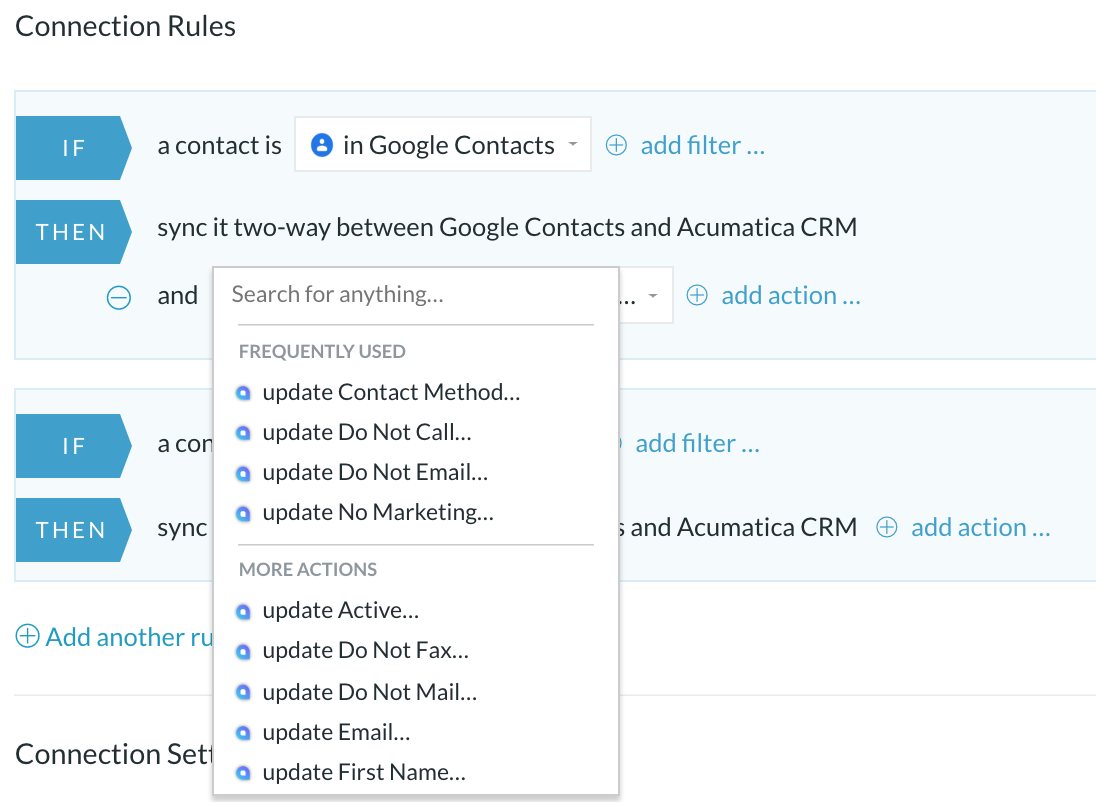Click the 'Search for anything...' field
This screenshot has width=1096, height=802.
pyautogui.click(x=415, y=294)
